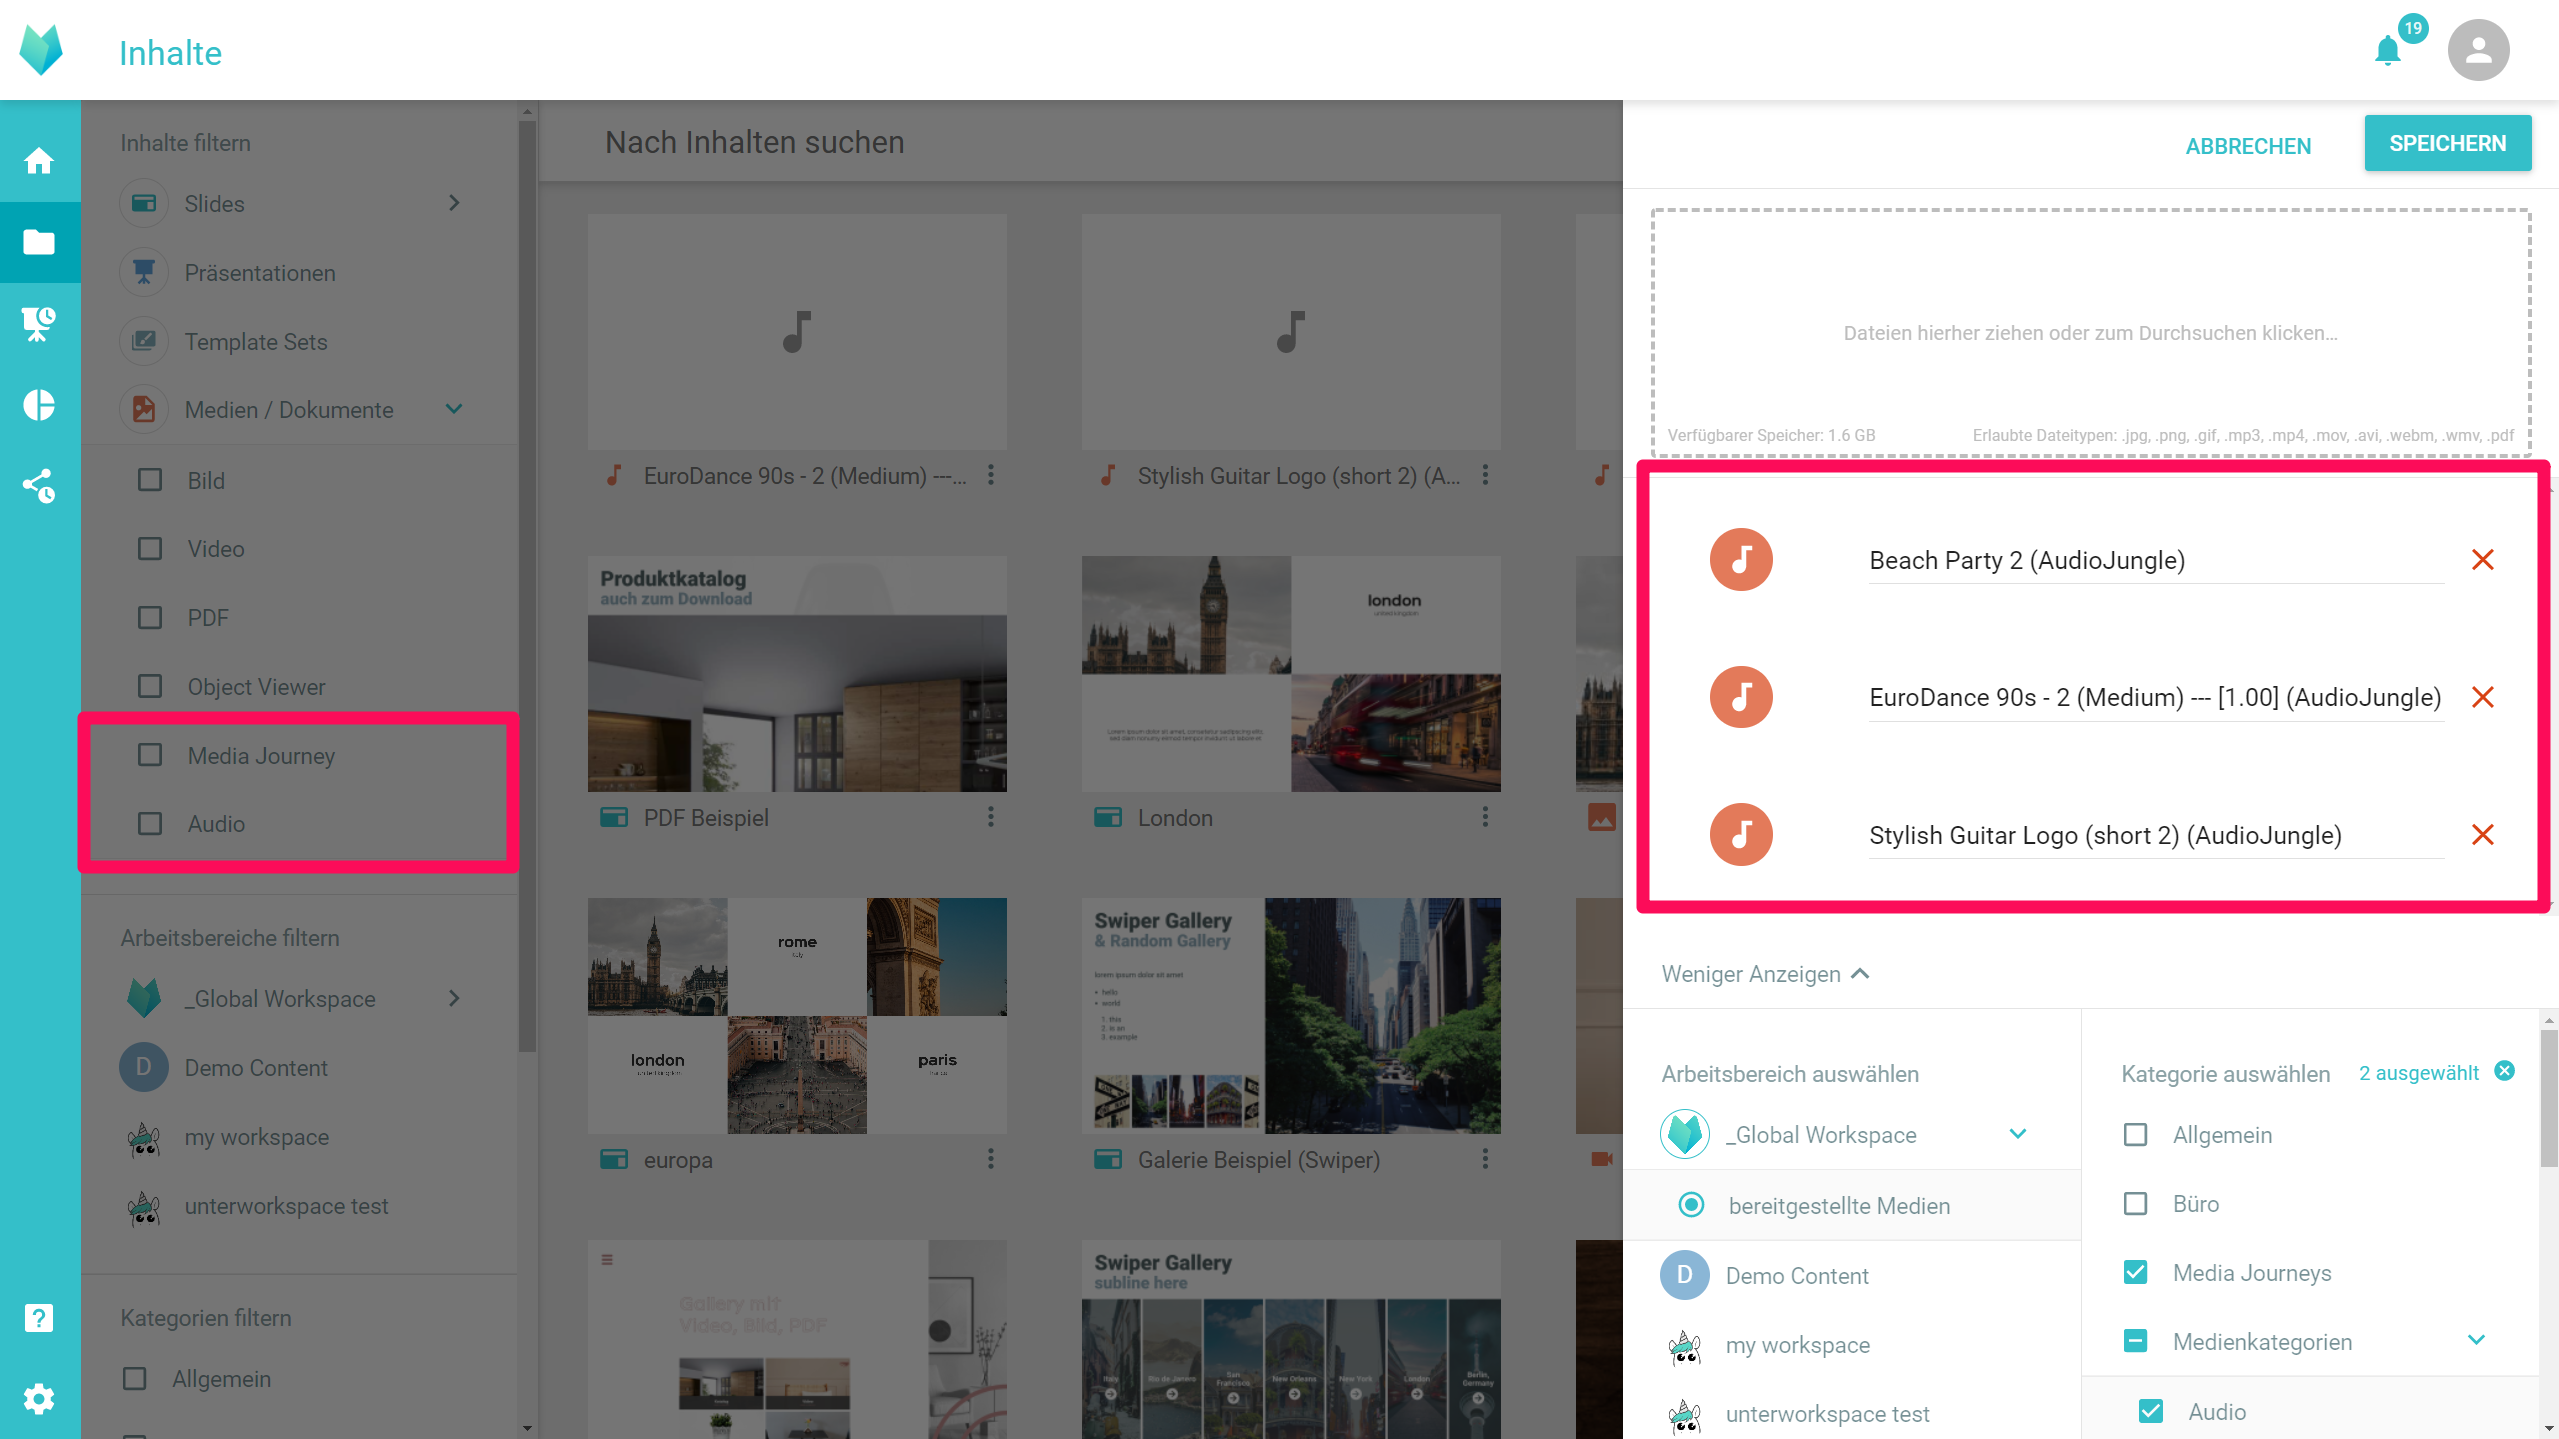
Task: Open the user account avatar
Action: tap(2478, 50)
